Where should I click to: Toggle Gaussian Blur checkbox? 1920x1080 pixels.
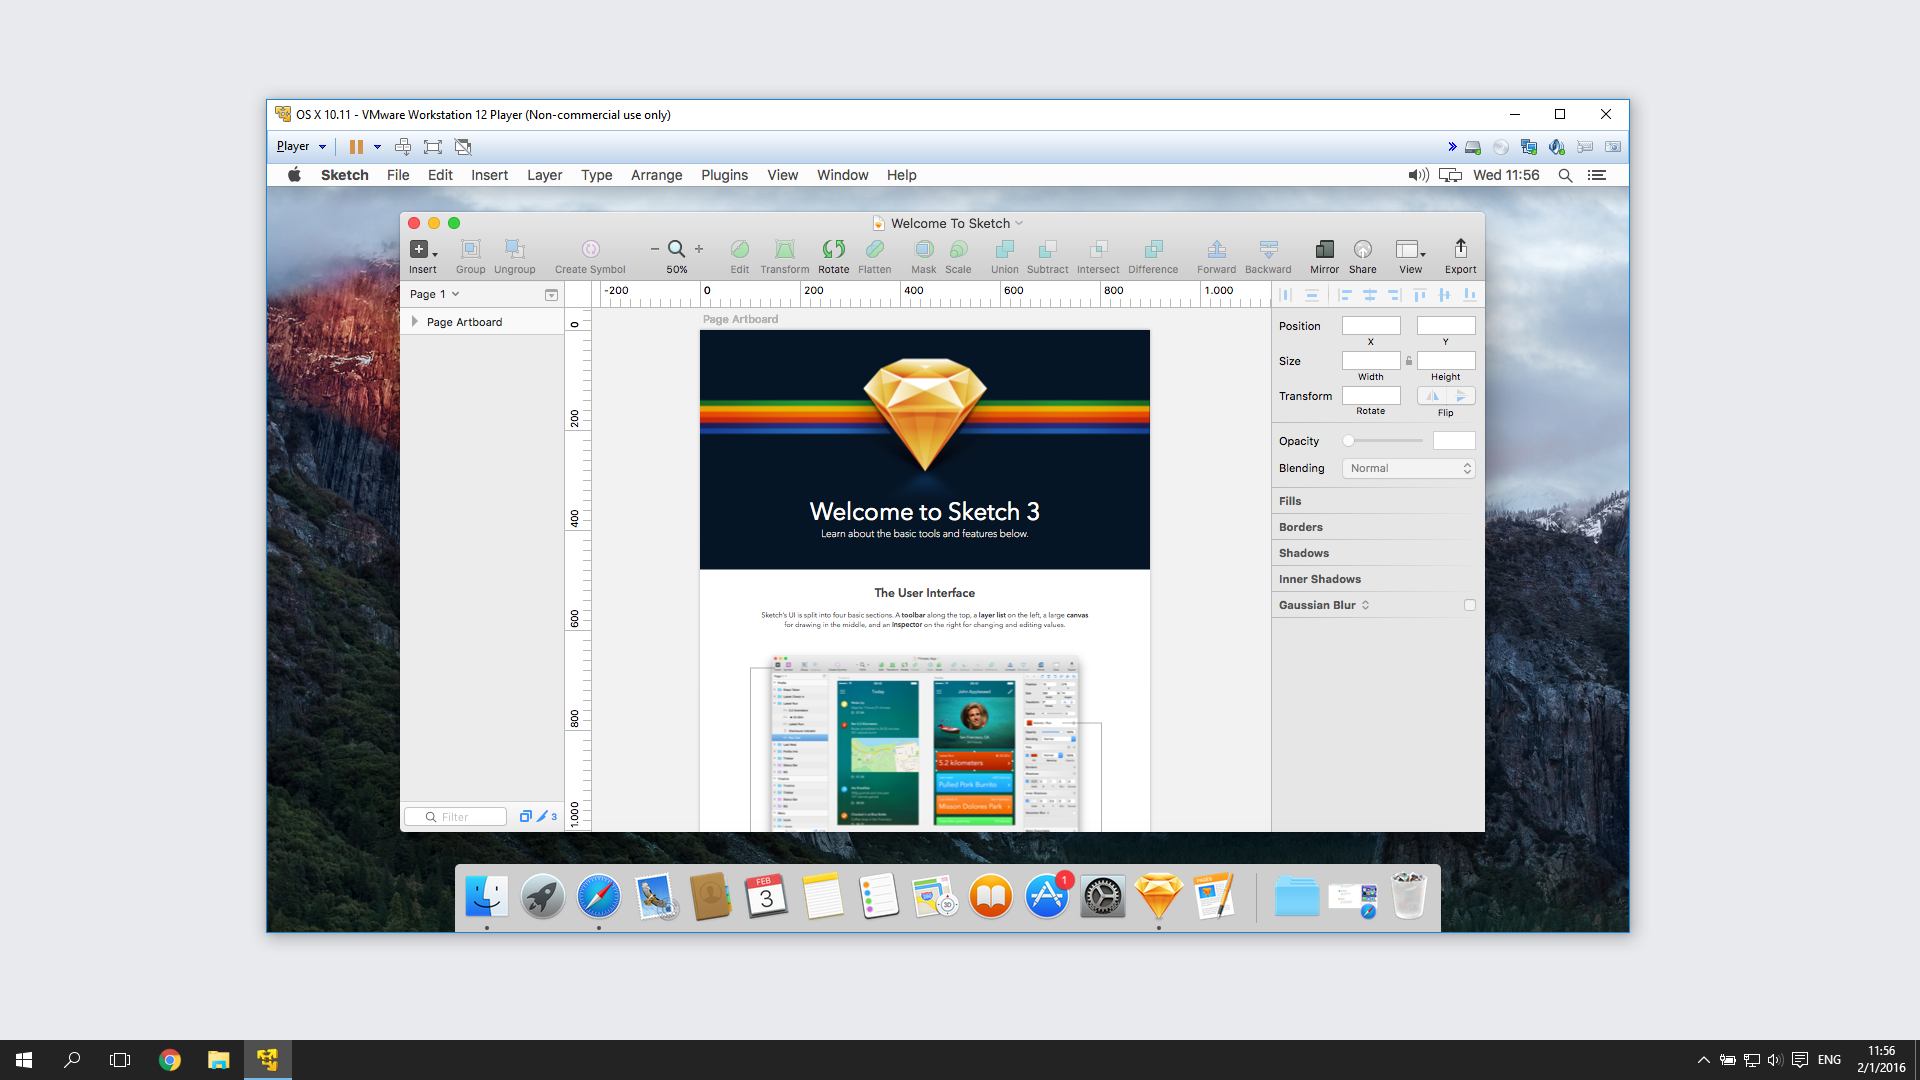click(x=1468, y=604)
